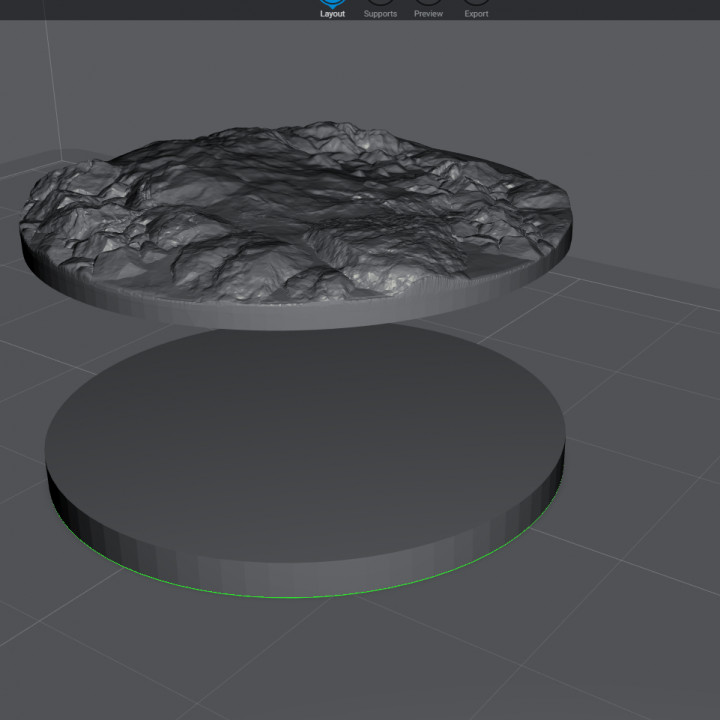Click the Export icon in top bar
Viewport: 720px width, 720px height.
pos(476,3)
